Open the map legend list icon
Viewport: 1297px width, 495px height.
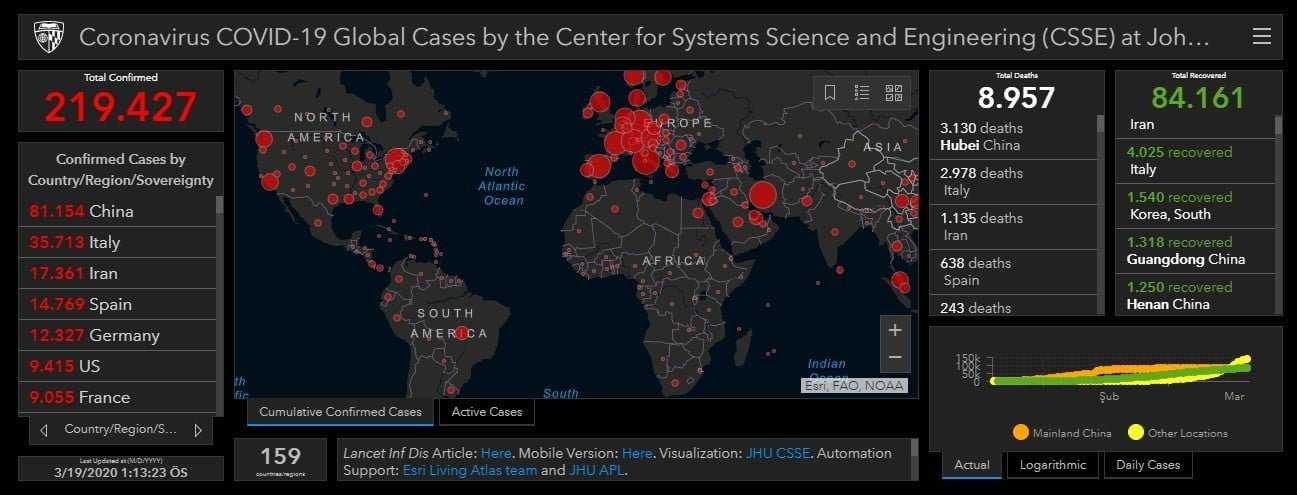click(862, 93)
